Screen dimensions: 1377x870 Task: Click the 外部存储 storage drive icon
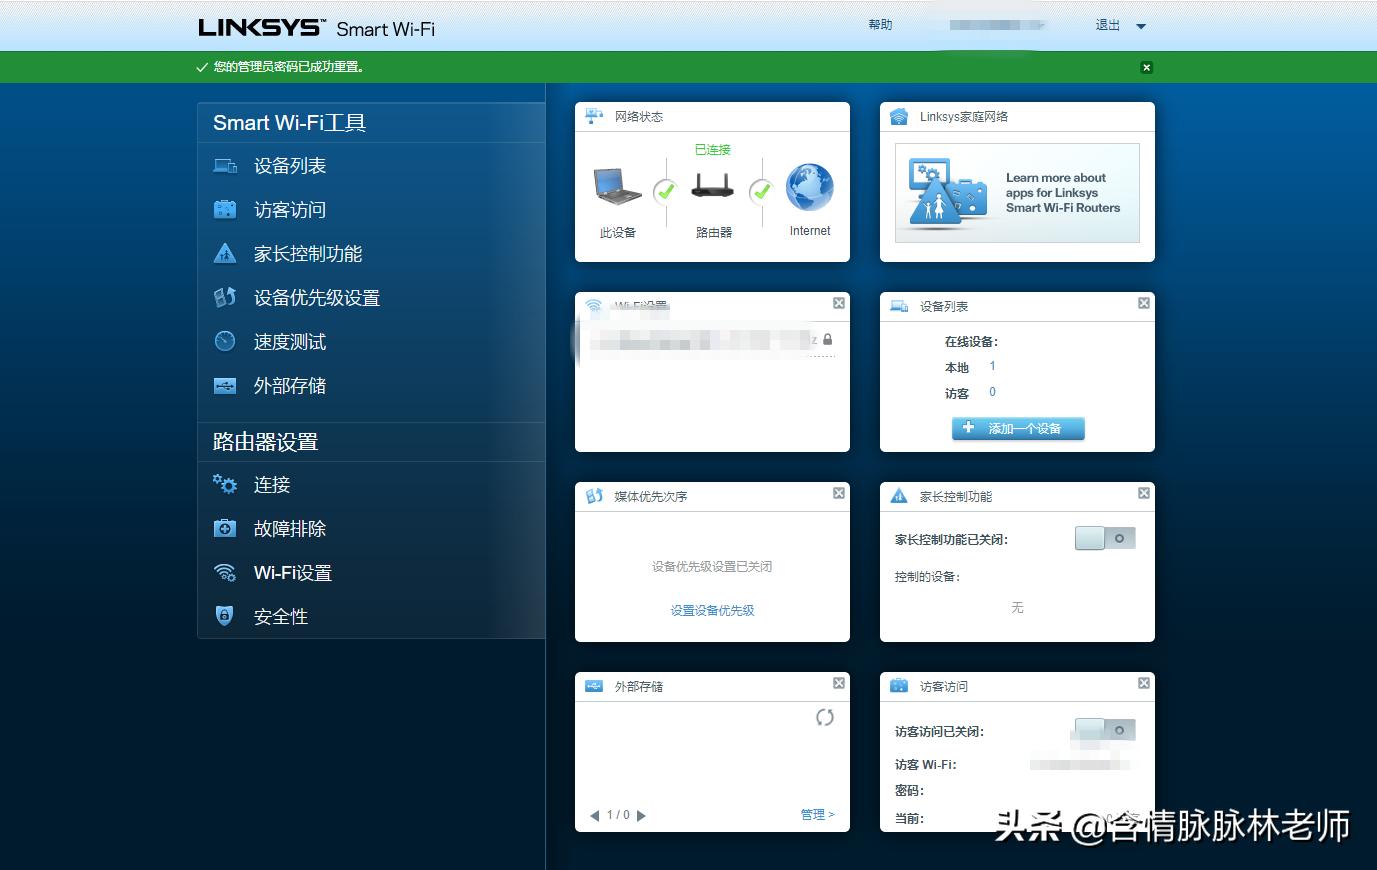225,385
